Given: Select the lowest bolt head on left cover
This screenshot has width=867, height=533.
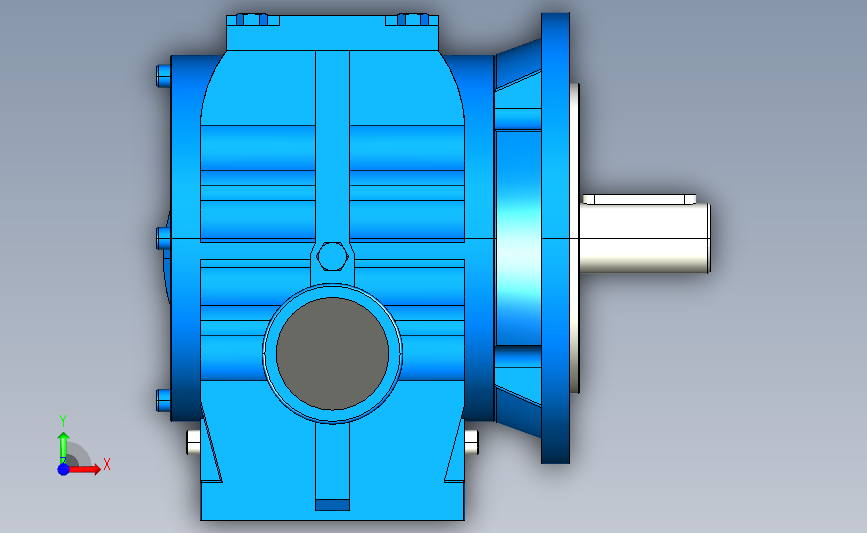Looking at the screenshot, I should [164, 400].
